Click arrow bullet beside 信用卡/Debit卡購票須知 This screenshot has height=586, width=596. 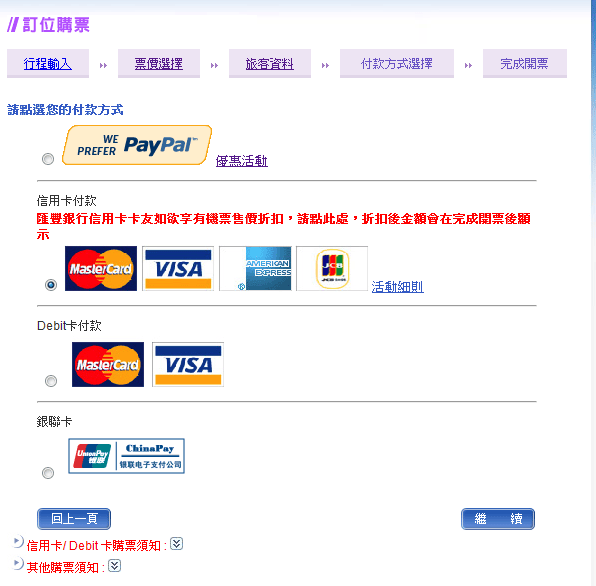pos(18,542)
